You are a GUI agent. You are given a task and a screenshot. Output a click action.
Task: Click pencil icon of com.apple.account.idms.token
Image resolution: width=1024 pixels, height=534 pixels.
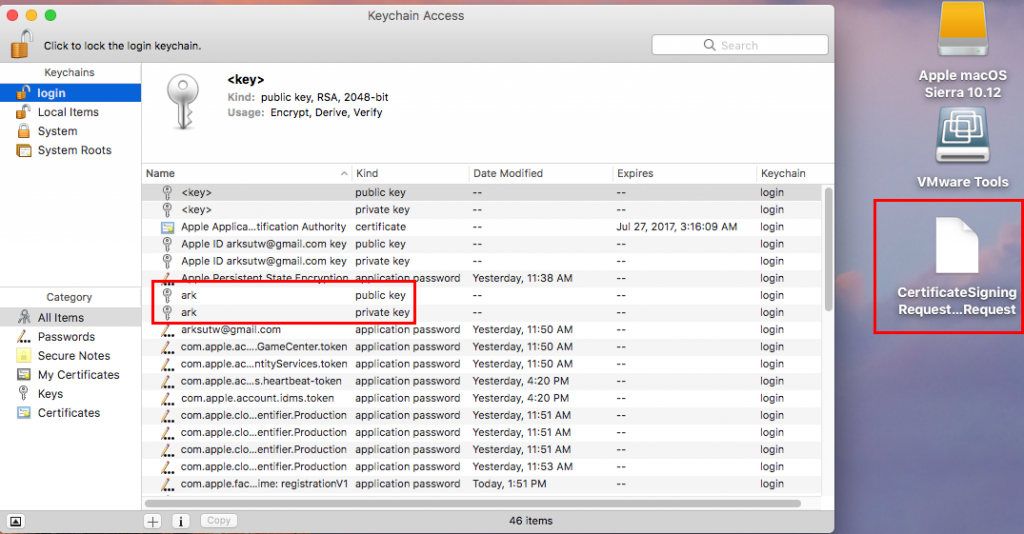[x=168, y=398]
